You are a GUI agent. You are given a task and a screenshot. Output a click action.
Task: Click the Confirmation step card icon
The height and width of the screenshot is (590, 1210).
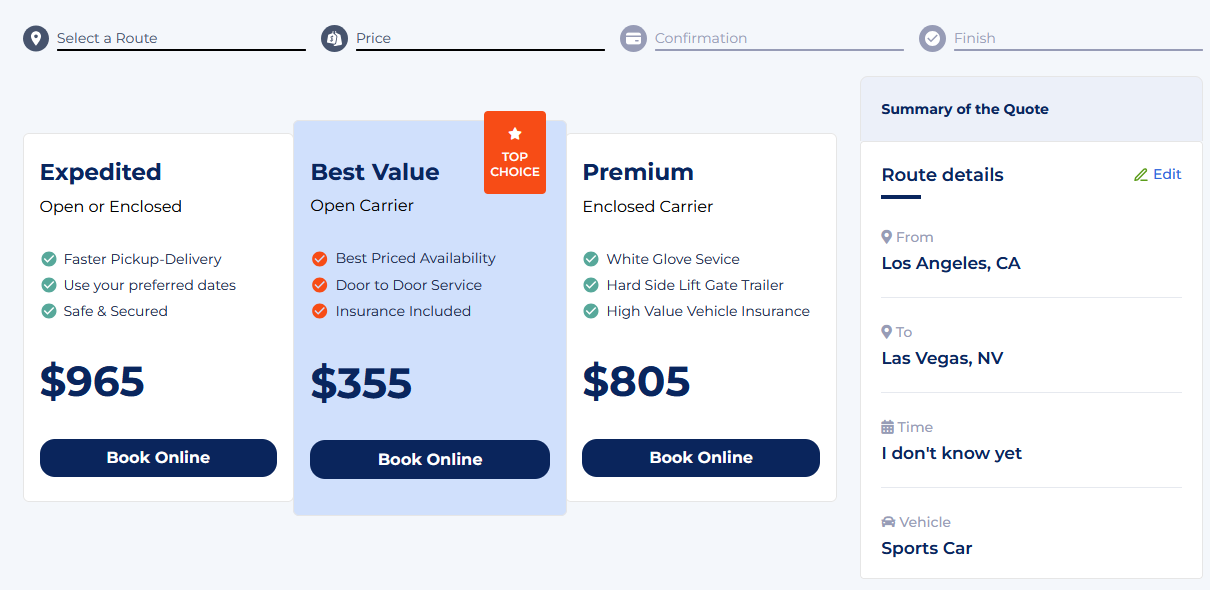click(633, 39)
